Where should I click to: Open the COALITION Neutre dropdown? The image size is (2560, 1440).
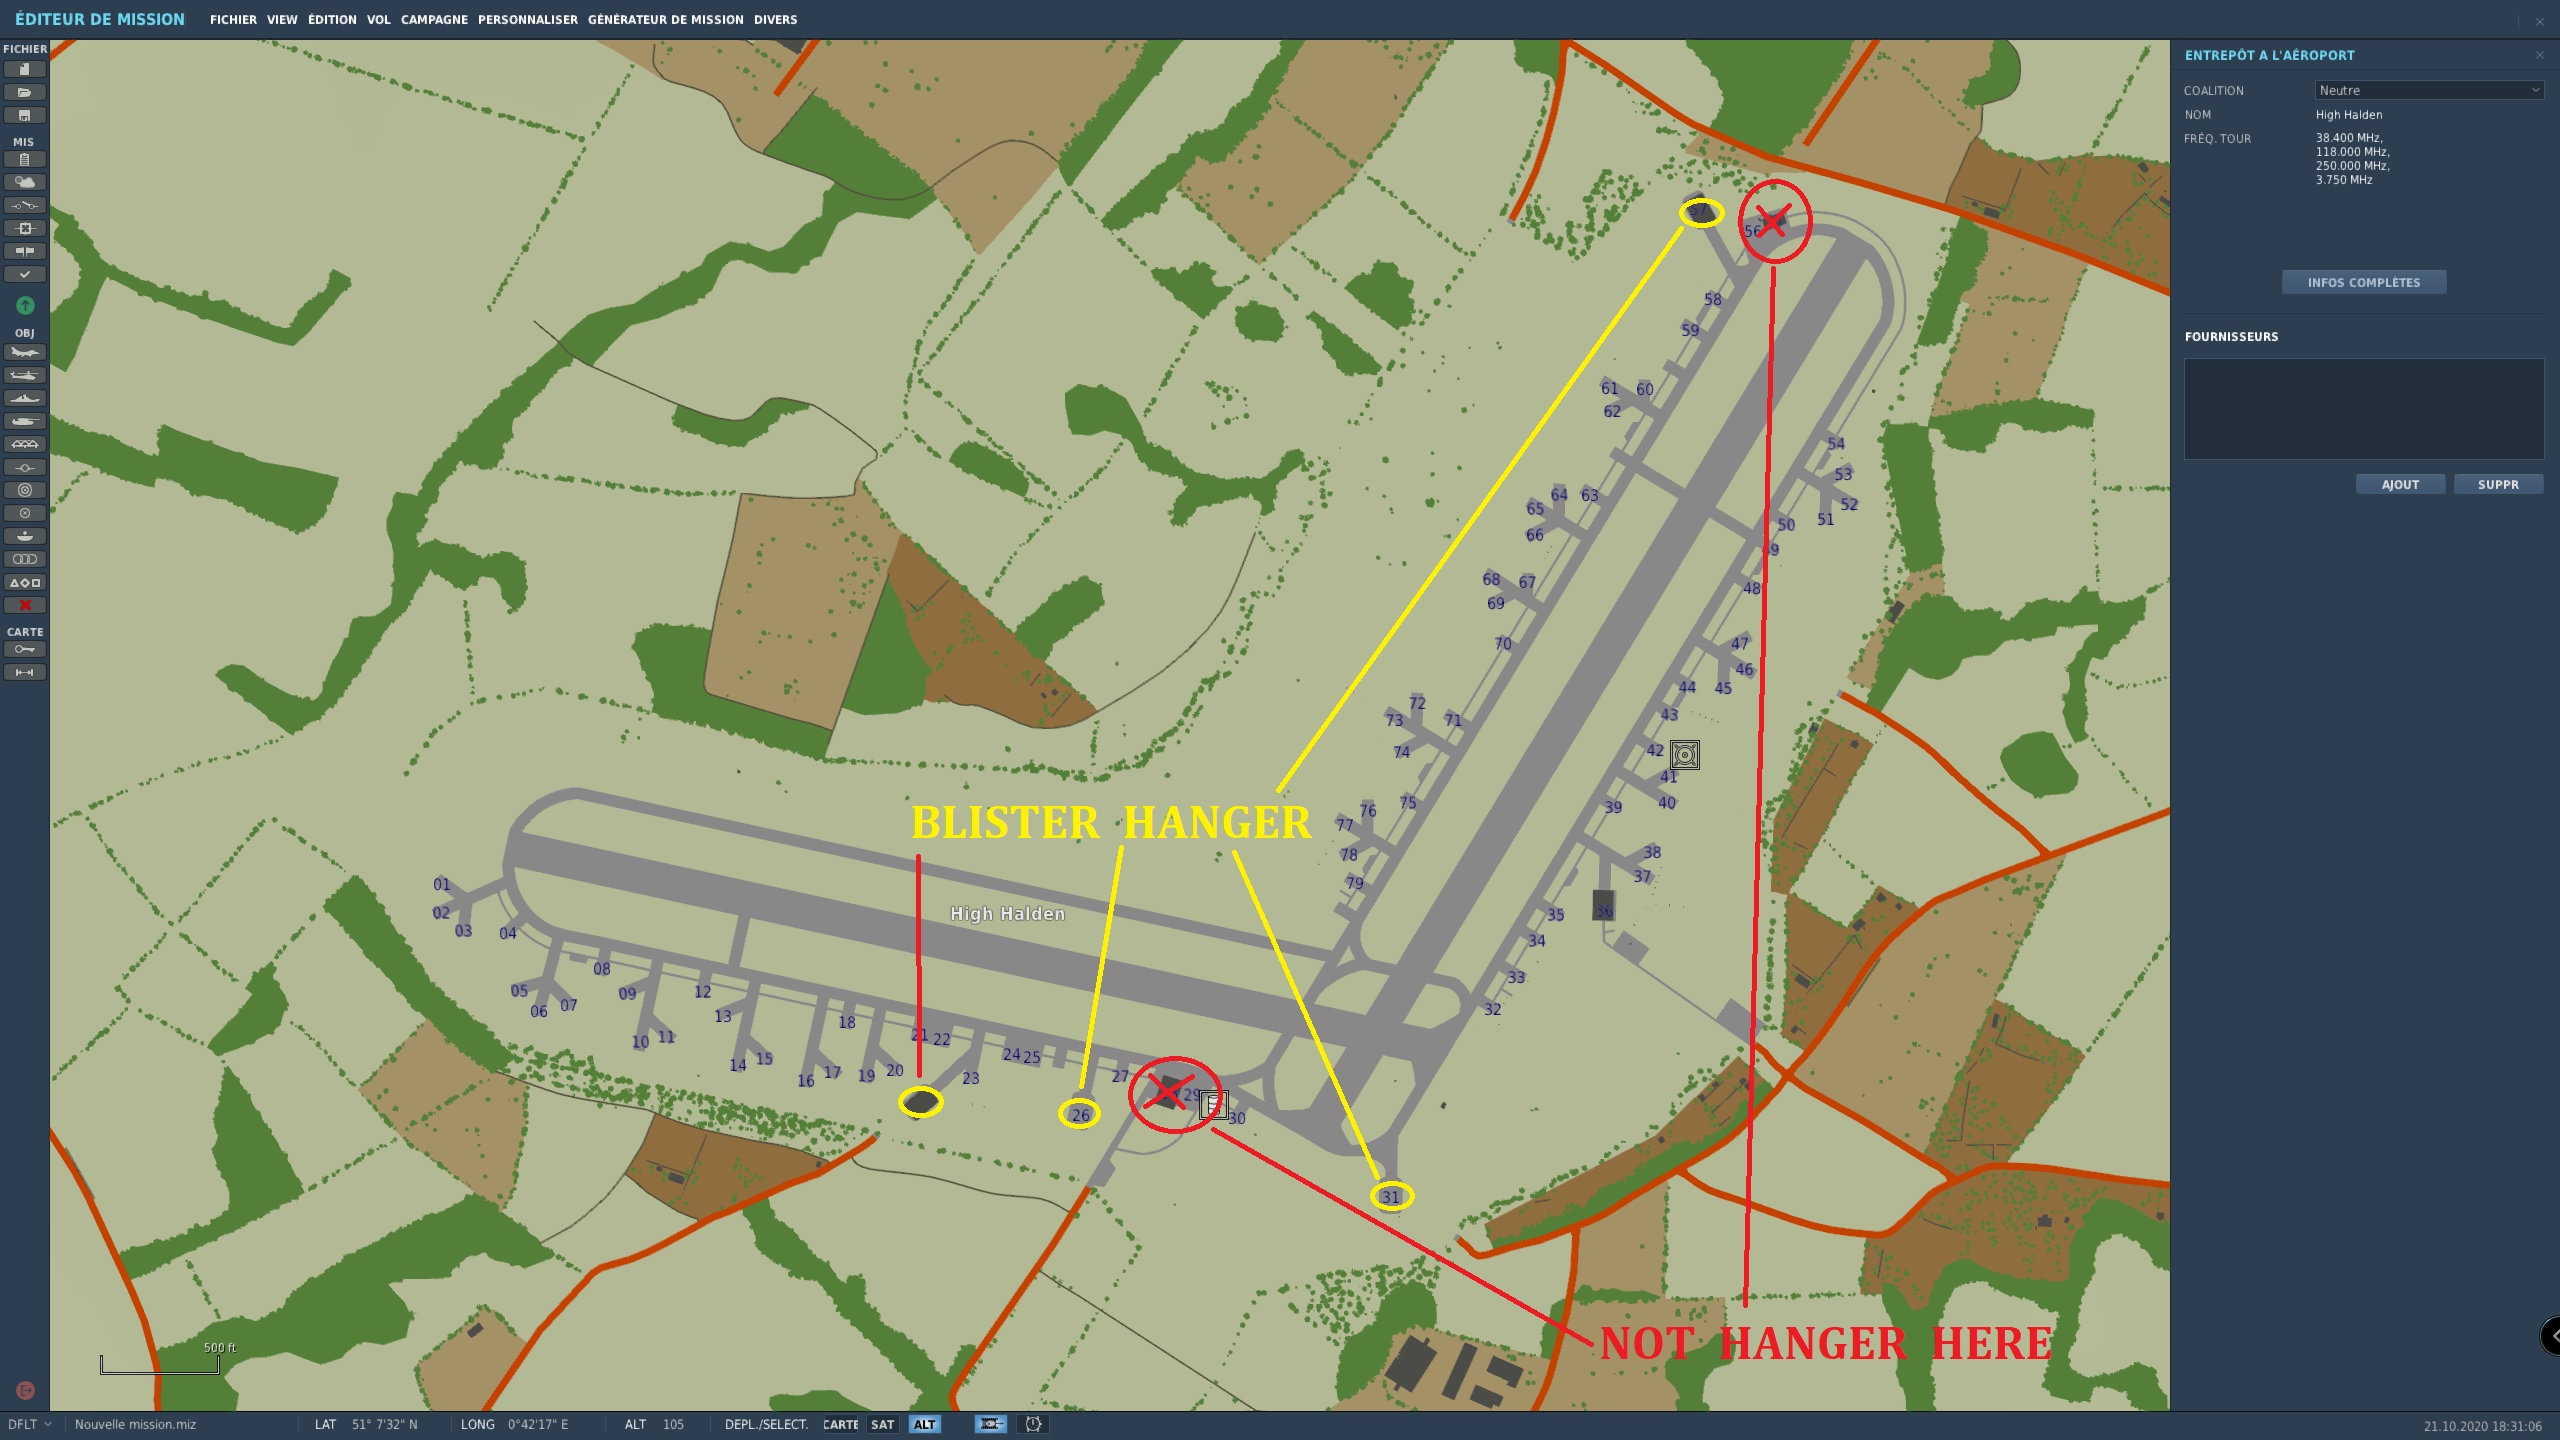click(x=2428, y=90)
